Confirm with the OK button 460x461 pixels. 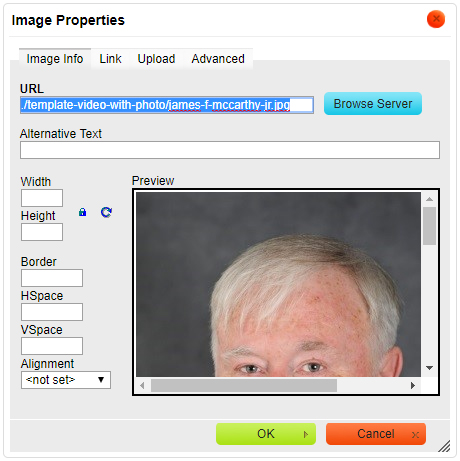pyautogui.click(x=266, y=434)
